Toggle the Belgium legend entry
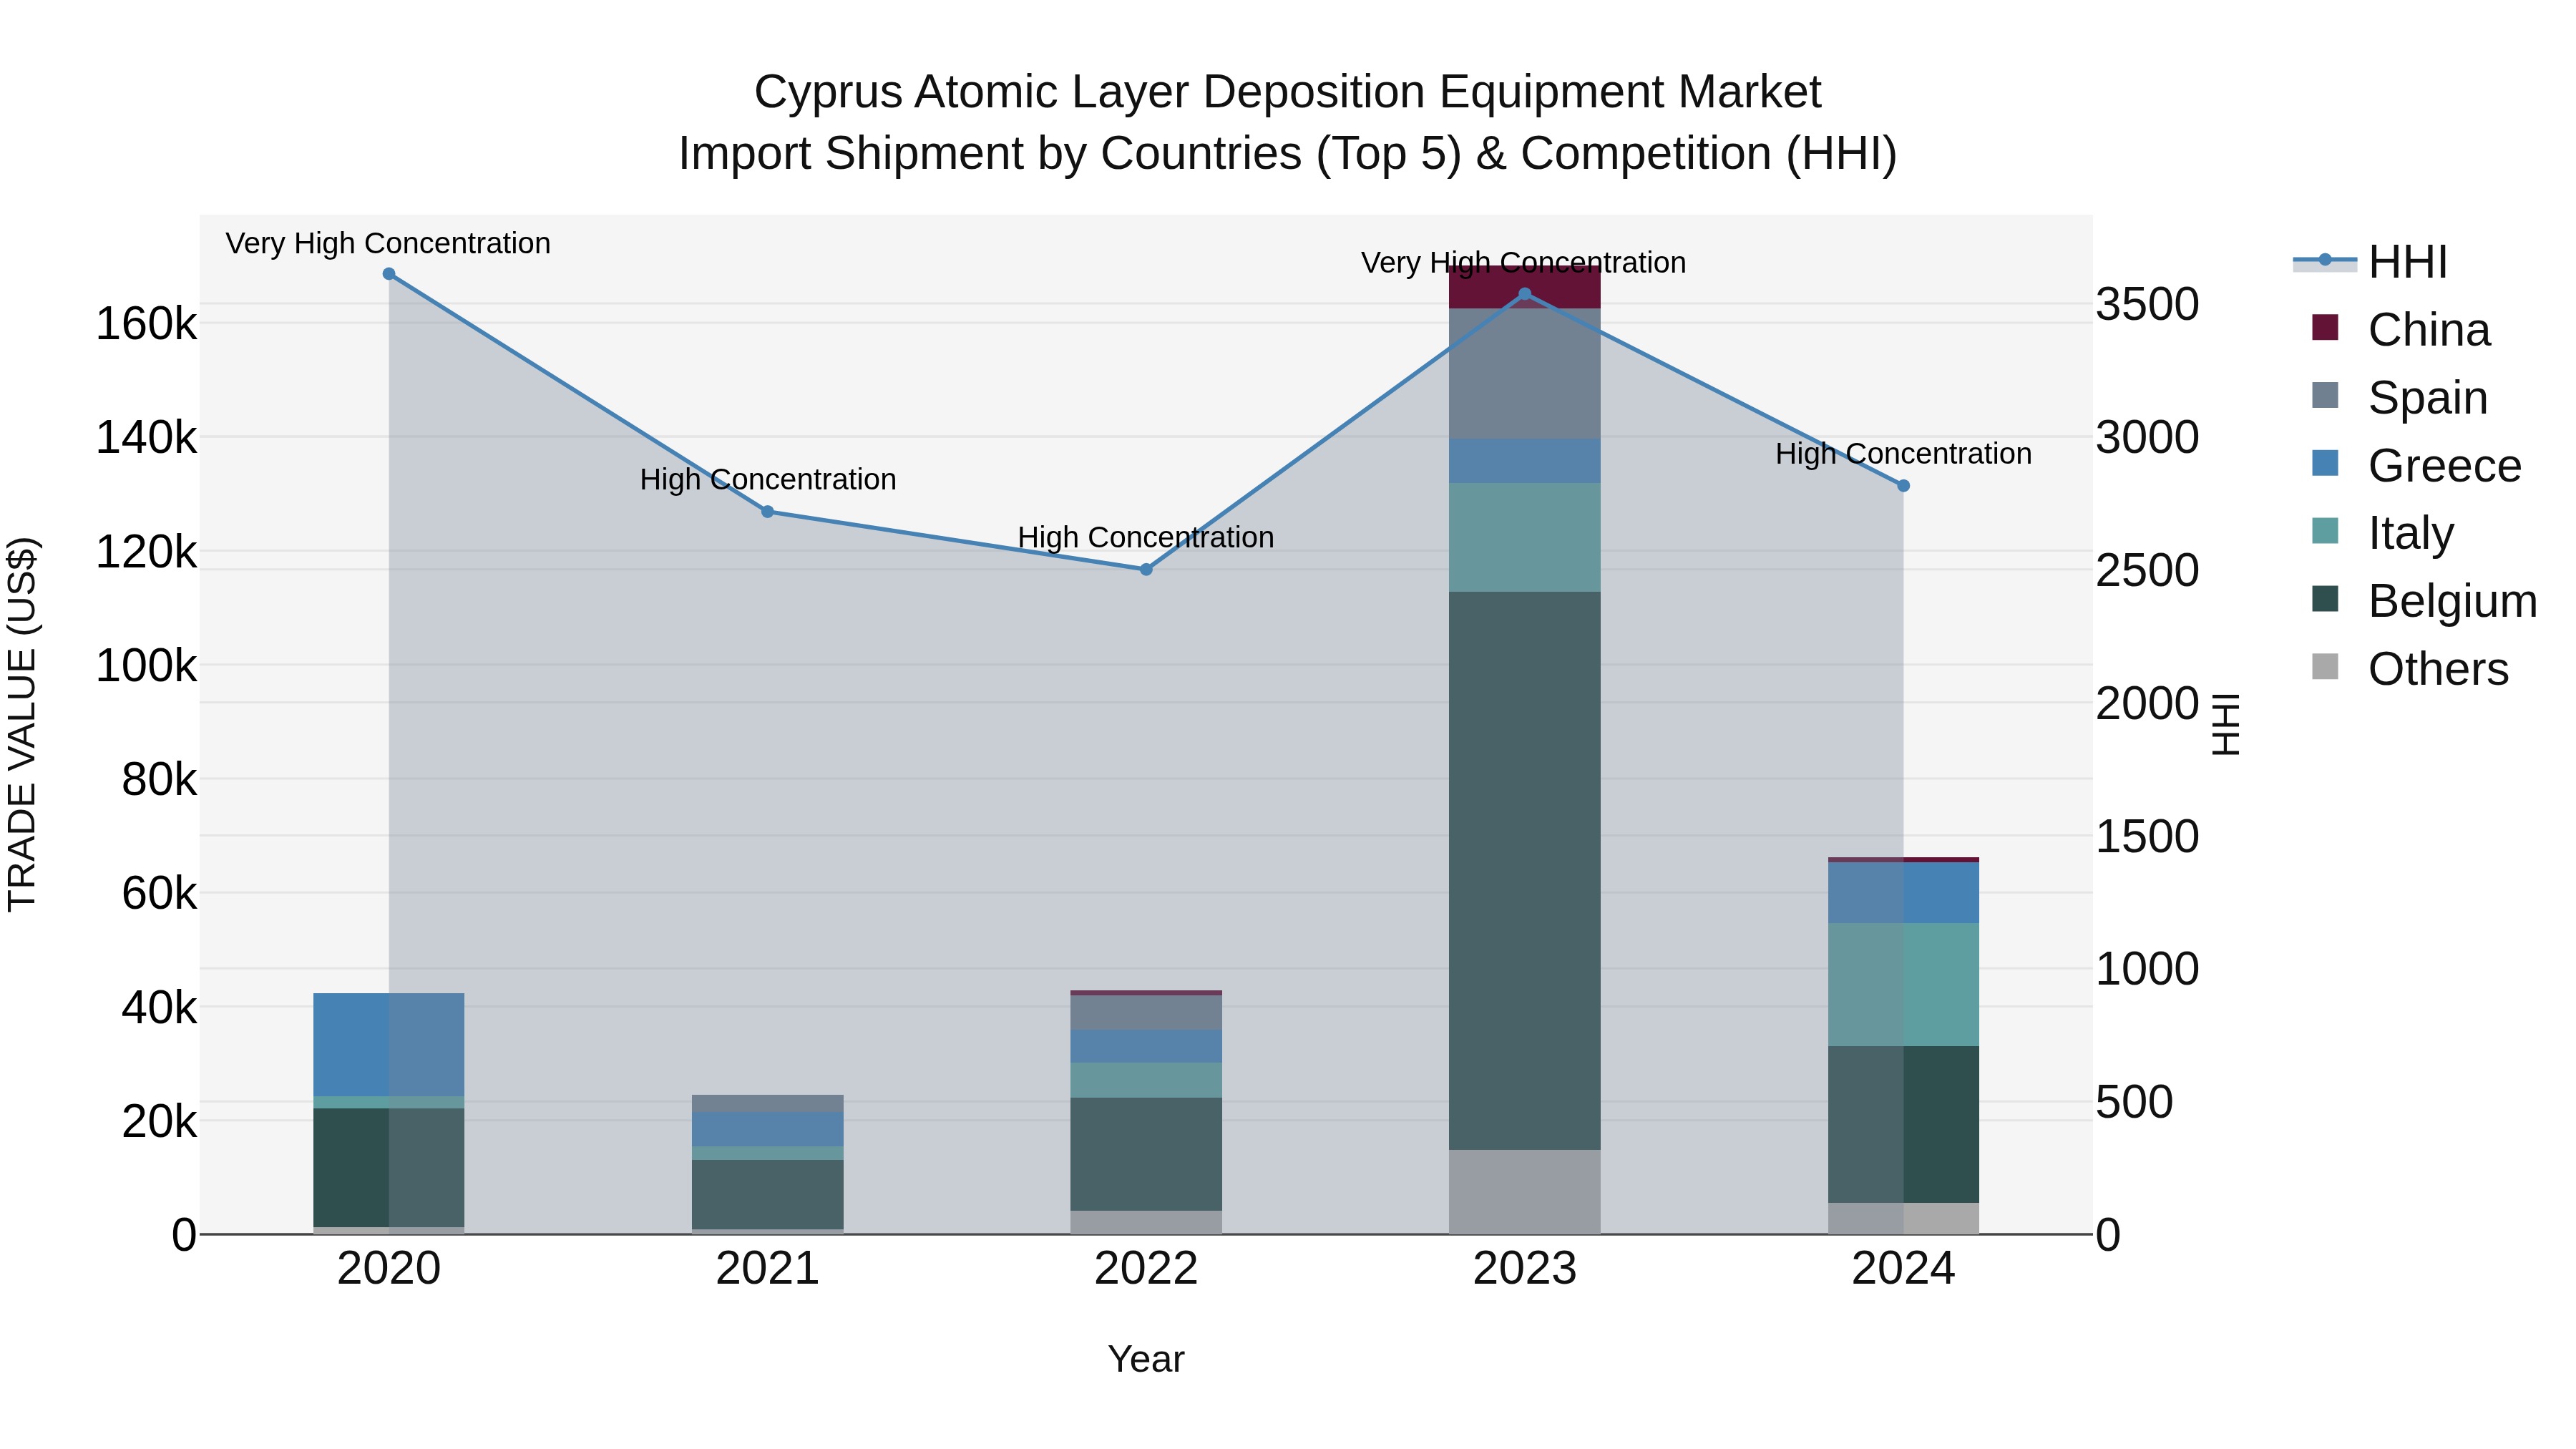This screenshot has height=1449, width=2576. coord(2424,601)
